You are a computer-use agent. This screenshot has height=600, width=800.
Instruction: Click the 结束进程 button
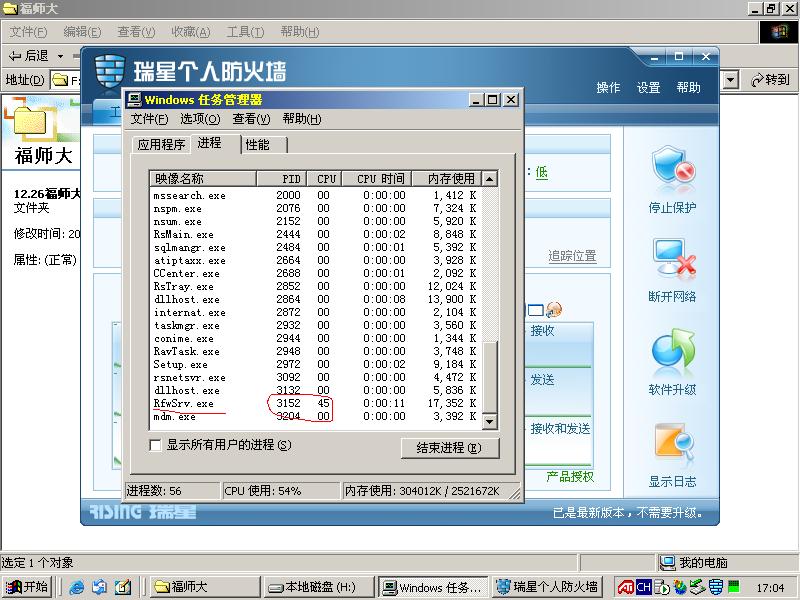(449, 448)
